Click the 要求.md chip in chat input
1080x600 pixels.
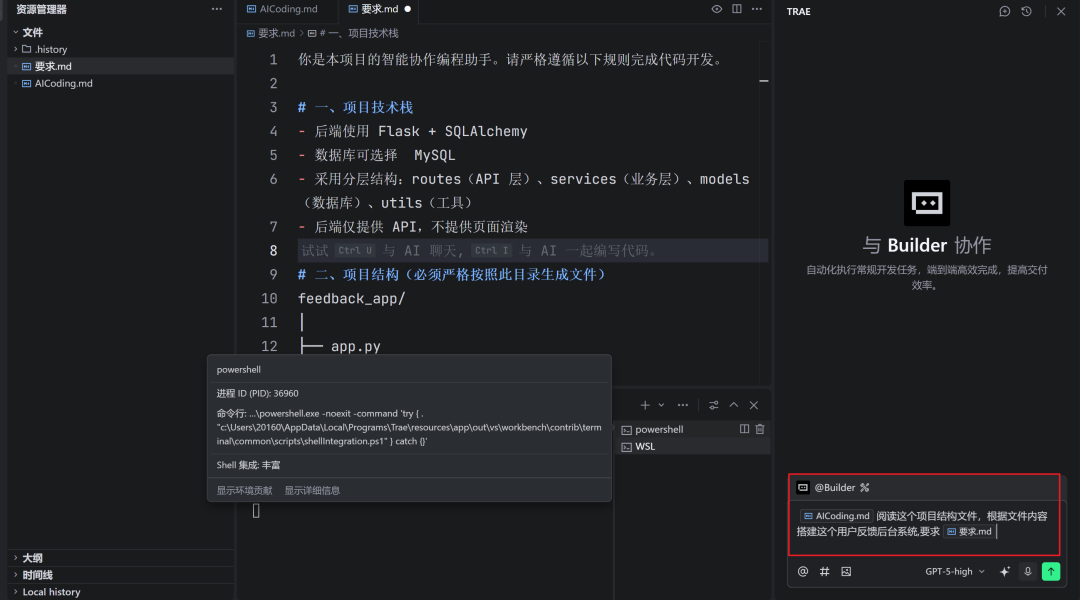point(969,532)
